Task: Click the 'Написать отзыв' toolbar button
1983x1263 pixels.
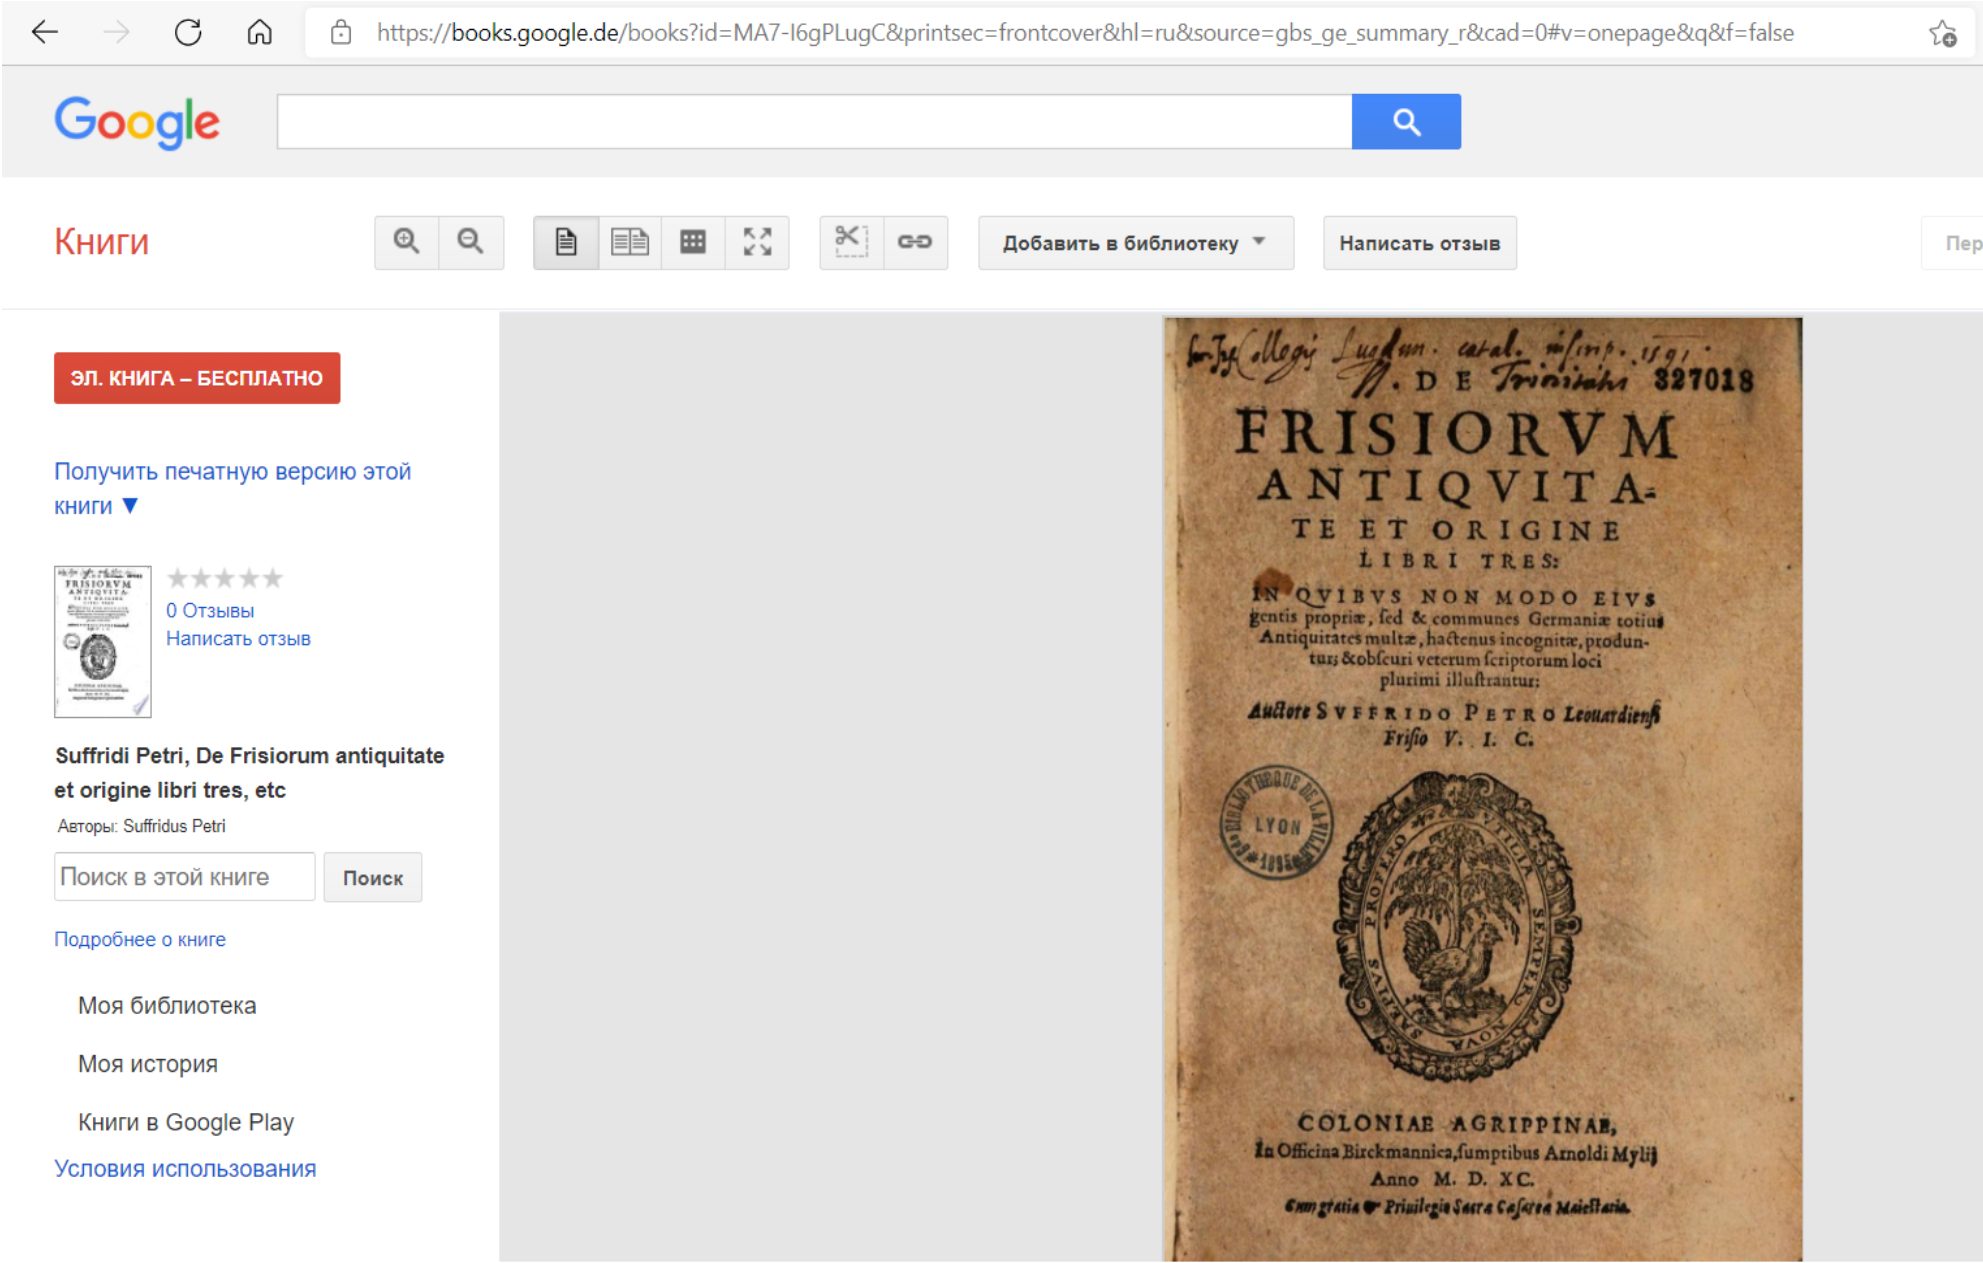Action: (1420, 243)
